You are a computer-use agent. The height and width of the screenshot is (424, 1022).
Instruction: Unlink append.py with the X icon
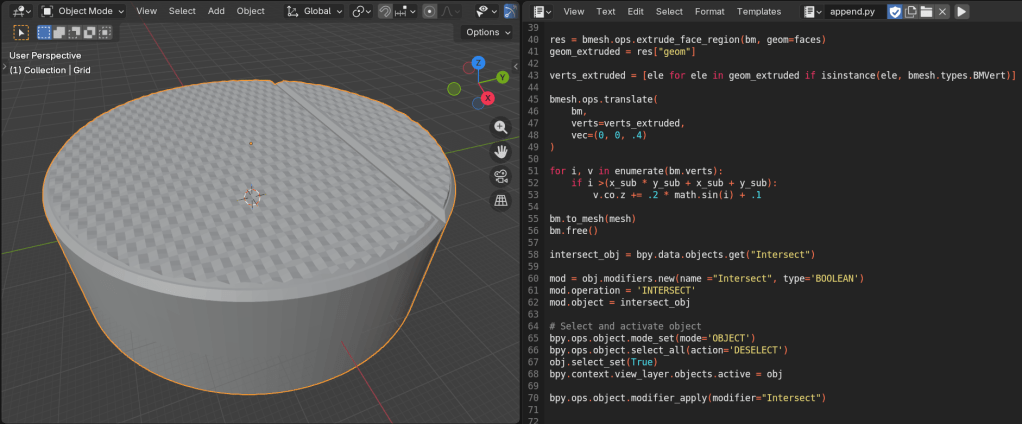click(942, 11)
